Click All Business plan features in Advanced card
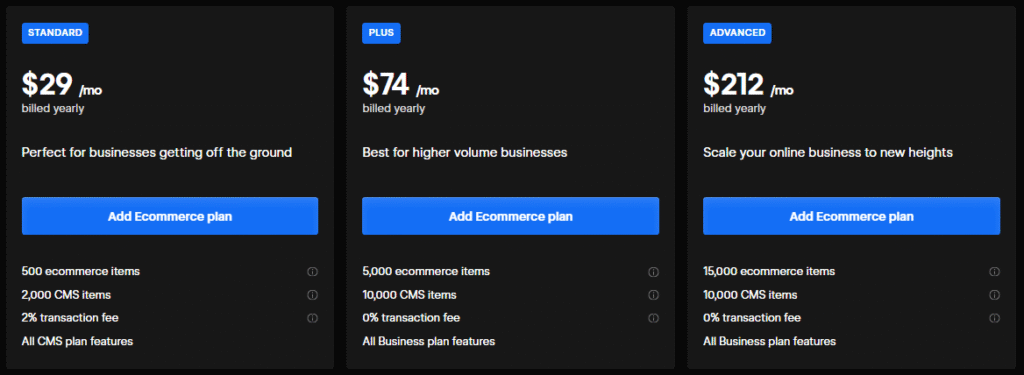The image size is (1024, 375). click(x=769, y=341)
